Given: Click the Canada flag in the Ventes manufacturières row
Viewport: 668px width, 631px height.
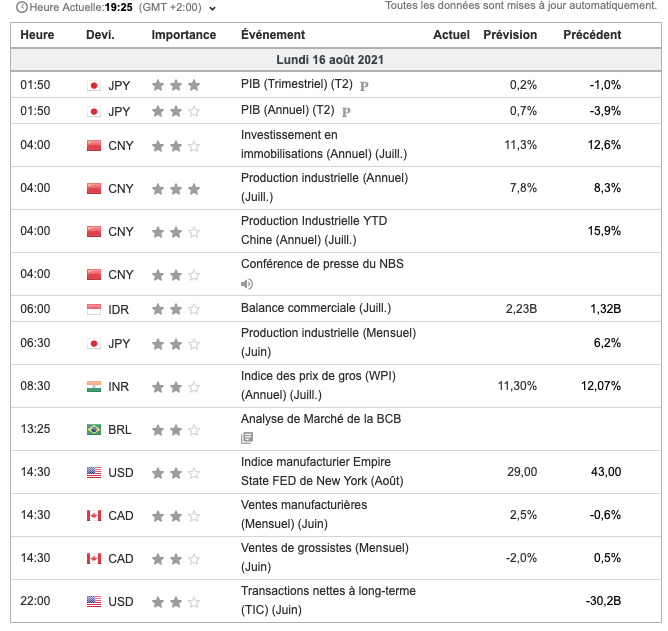Looking at the screenshot, I should tap(94, 515).
